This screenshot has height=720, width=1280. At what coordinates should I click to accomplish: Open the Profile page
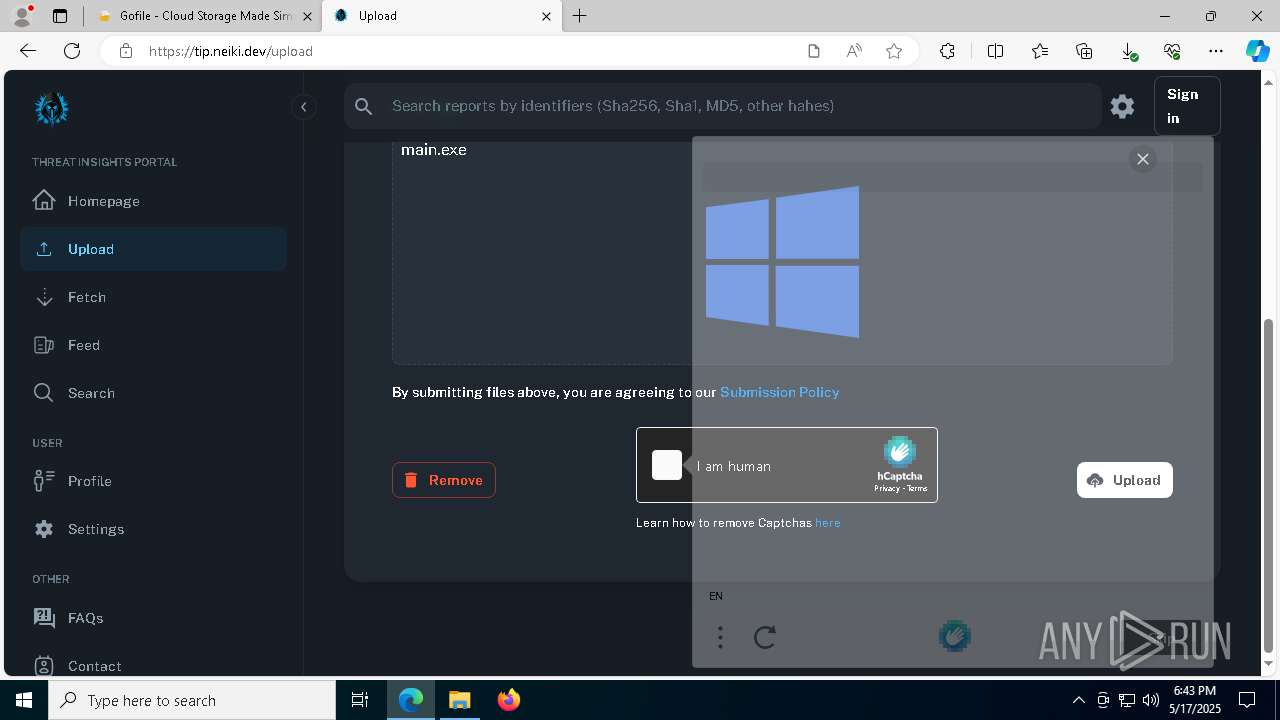tap(153, 481)
